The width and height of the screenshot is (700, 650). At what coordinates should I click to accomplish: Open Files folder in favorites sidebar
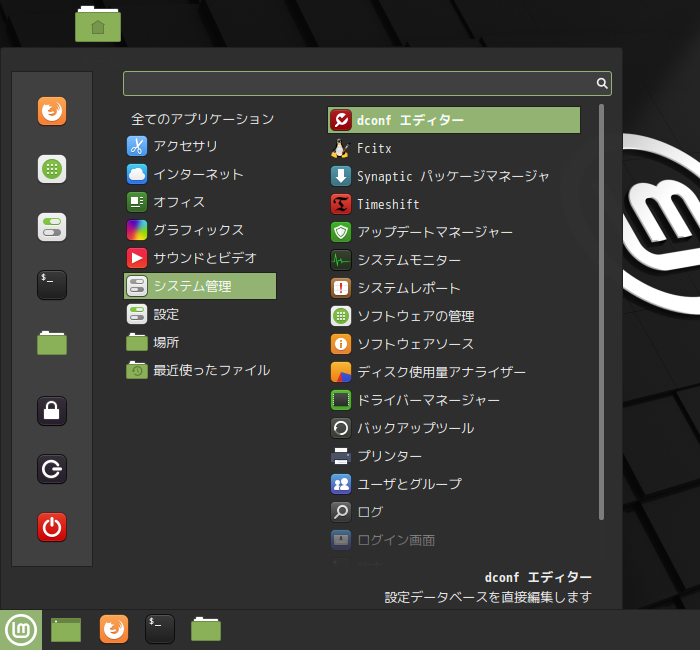tap(52, 343)
